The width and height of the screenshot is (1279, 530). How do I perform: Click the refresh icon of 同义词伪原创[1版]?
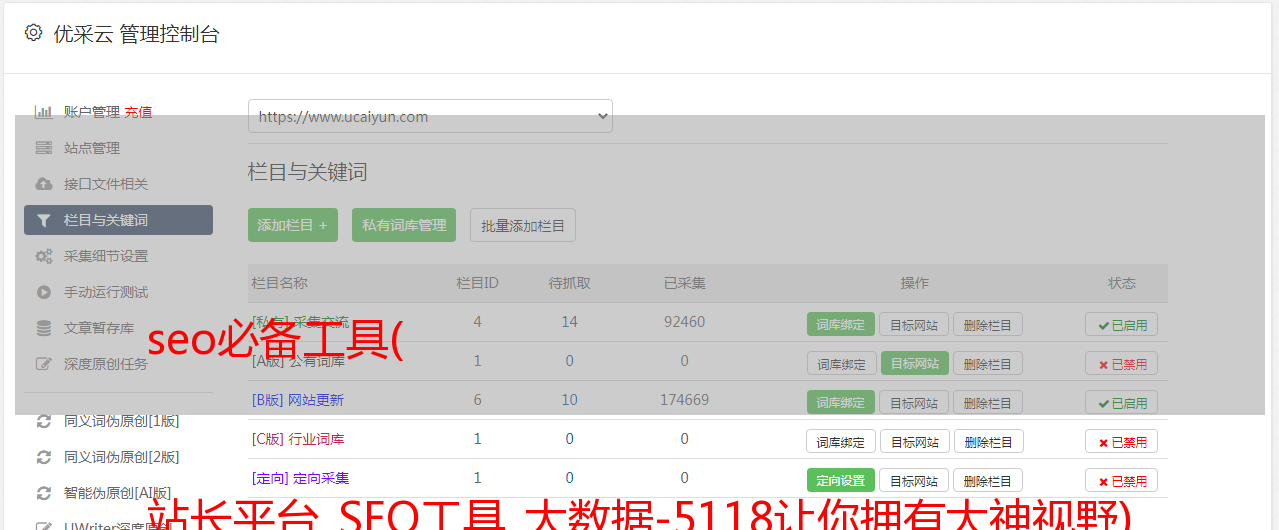coord(44,421)
